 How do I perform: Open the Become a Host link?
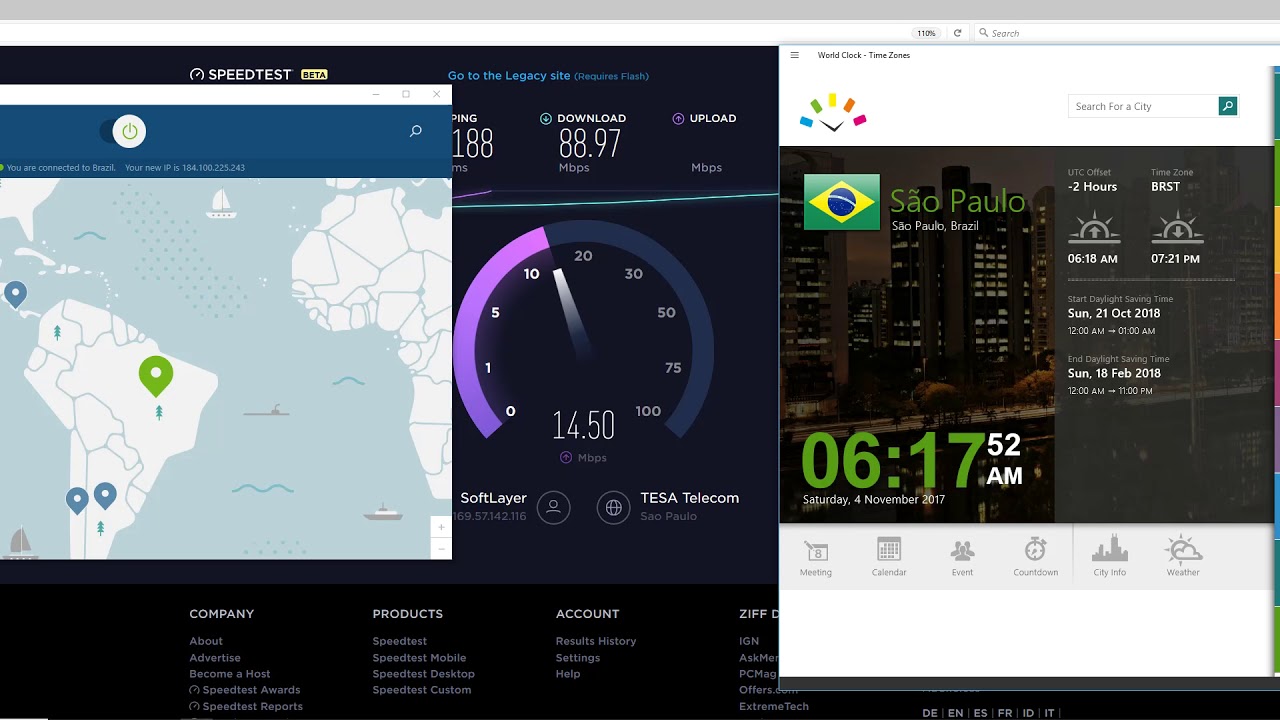230,674
